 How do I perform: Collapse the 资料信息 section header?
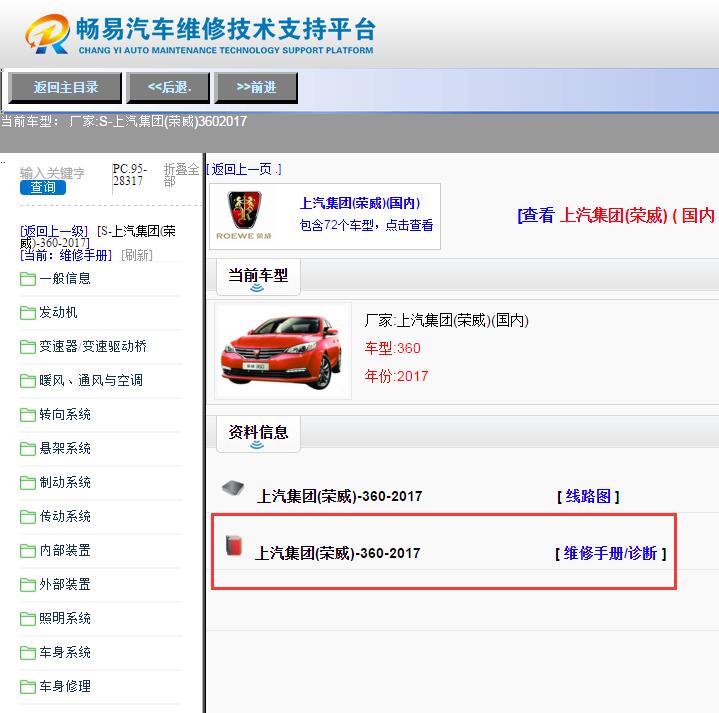[x=258, y=434]
